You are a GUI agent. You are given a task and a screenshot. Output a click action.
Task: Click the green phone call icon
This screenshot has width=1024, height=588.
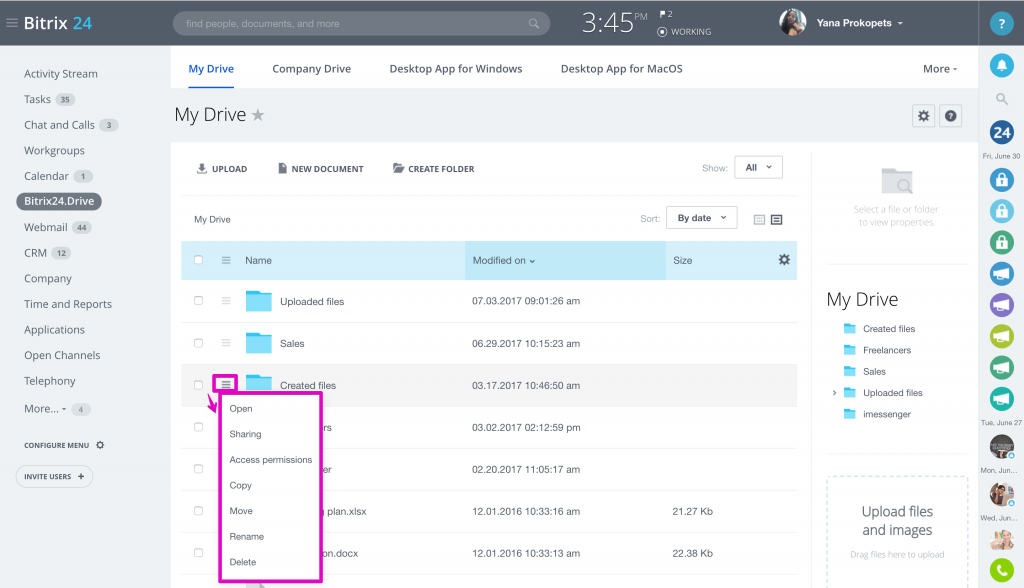[x=1002, y=570]
